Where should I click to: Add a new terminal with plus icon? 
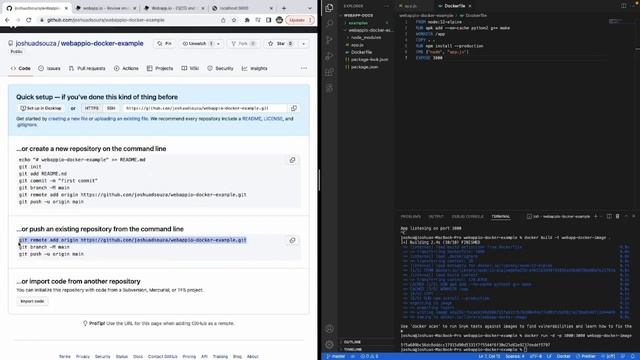tap(596, 216)
